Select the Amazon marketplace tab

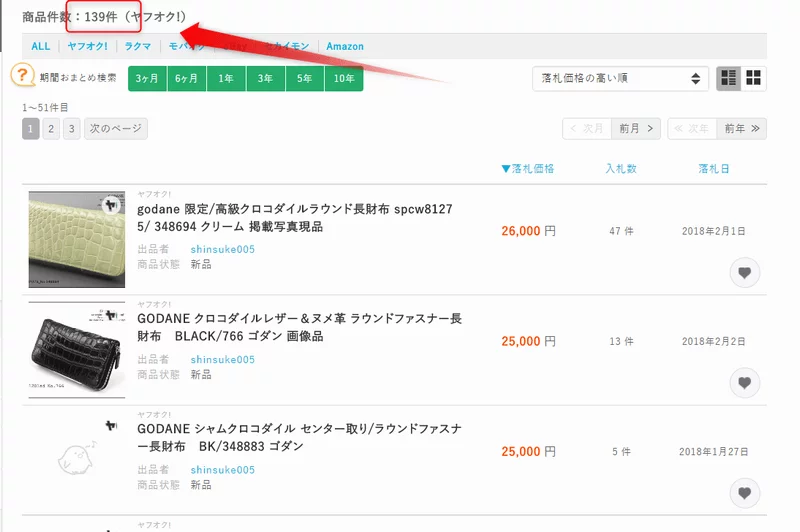pos(345,46)
